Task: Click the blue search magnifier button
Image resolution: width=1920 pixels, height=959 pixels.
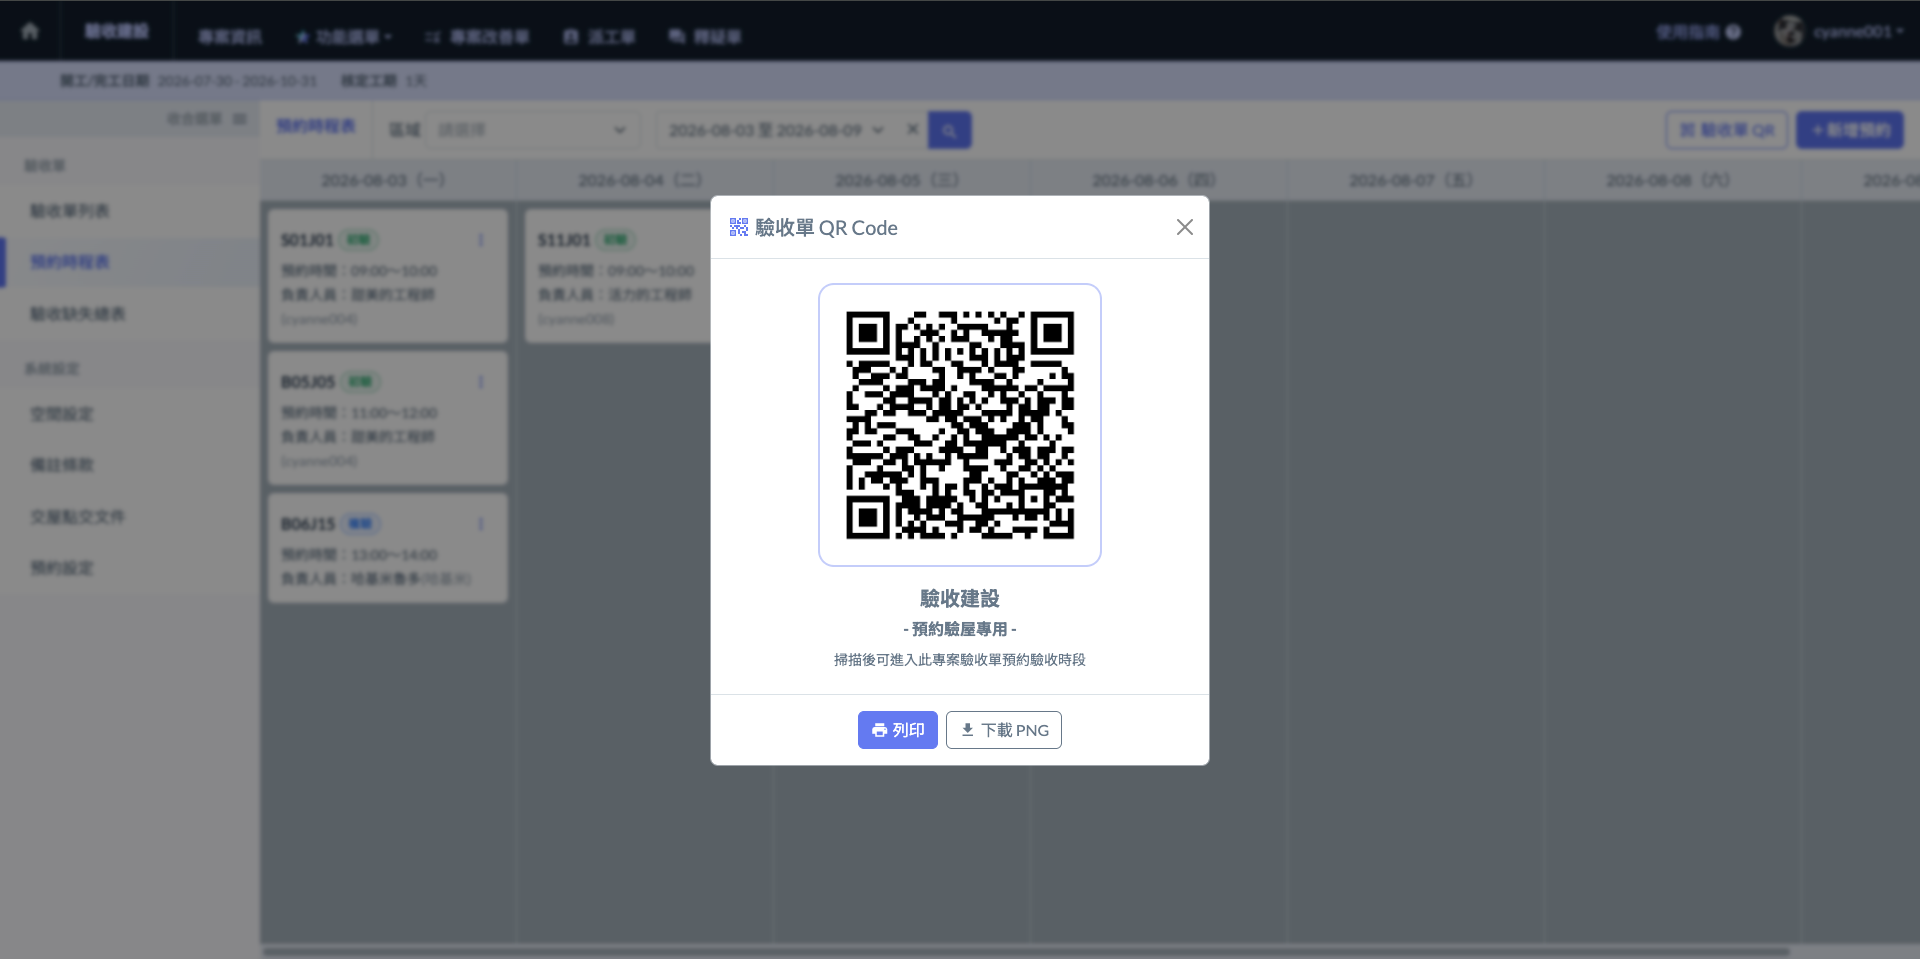Action: 949,130
